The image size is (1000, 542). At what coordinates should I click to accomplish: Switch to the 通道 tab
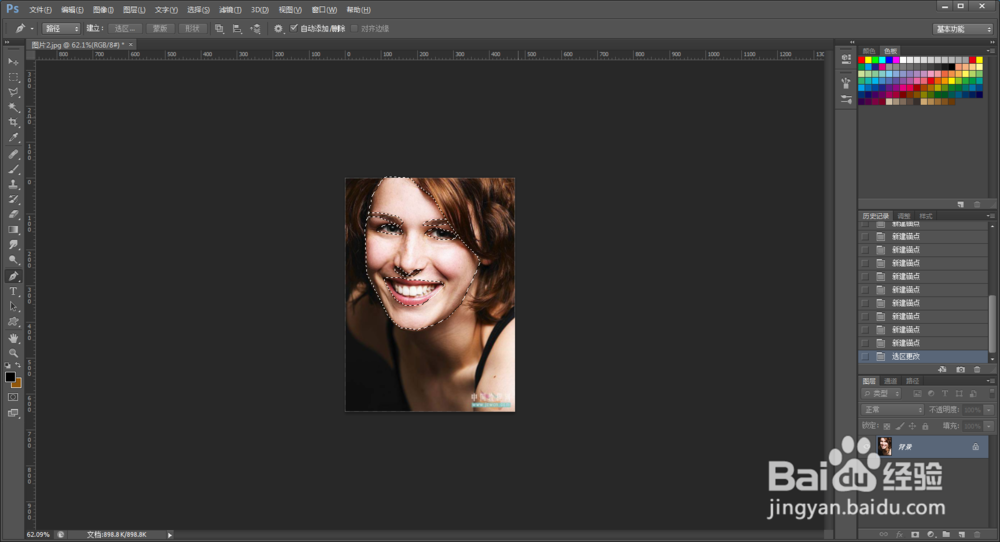point(891,381)
